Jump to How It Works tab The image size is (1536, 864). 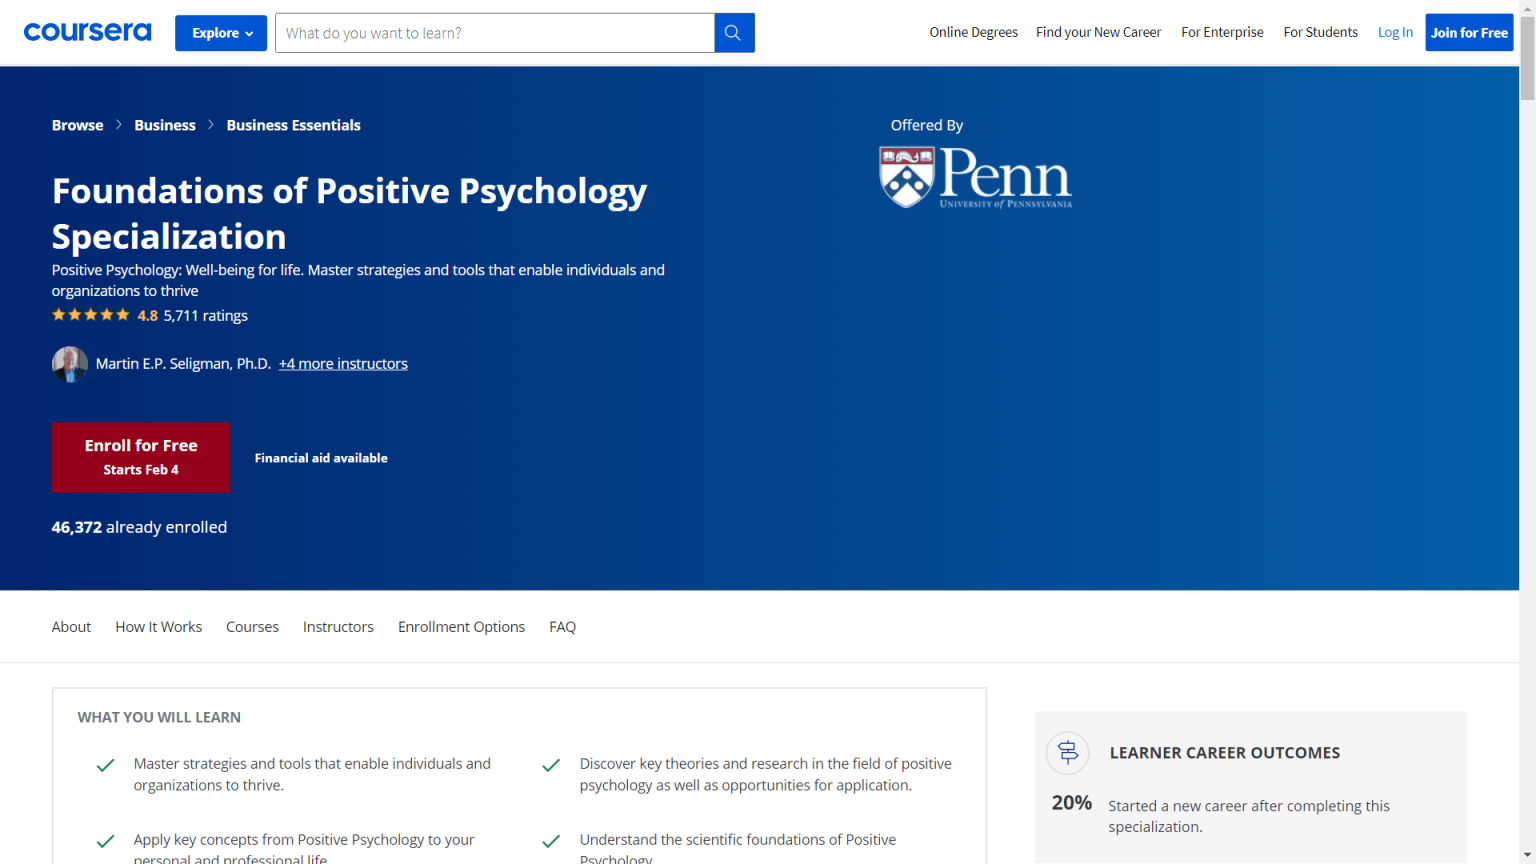(158, 627)
